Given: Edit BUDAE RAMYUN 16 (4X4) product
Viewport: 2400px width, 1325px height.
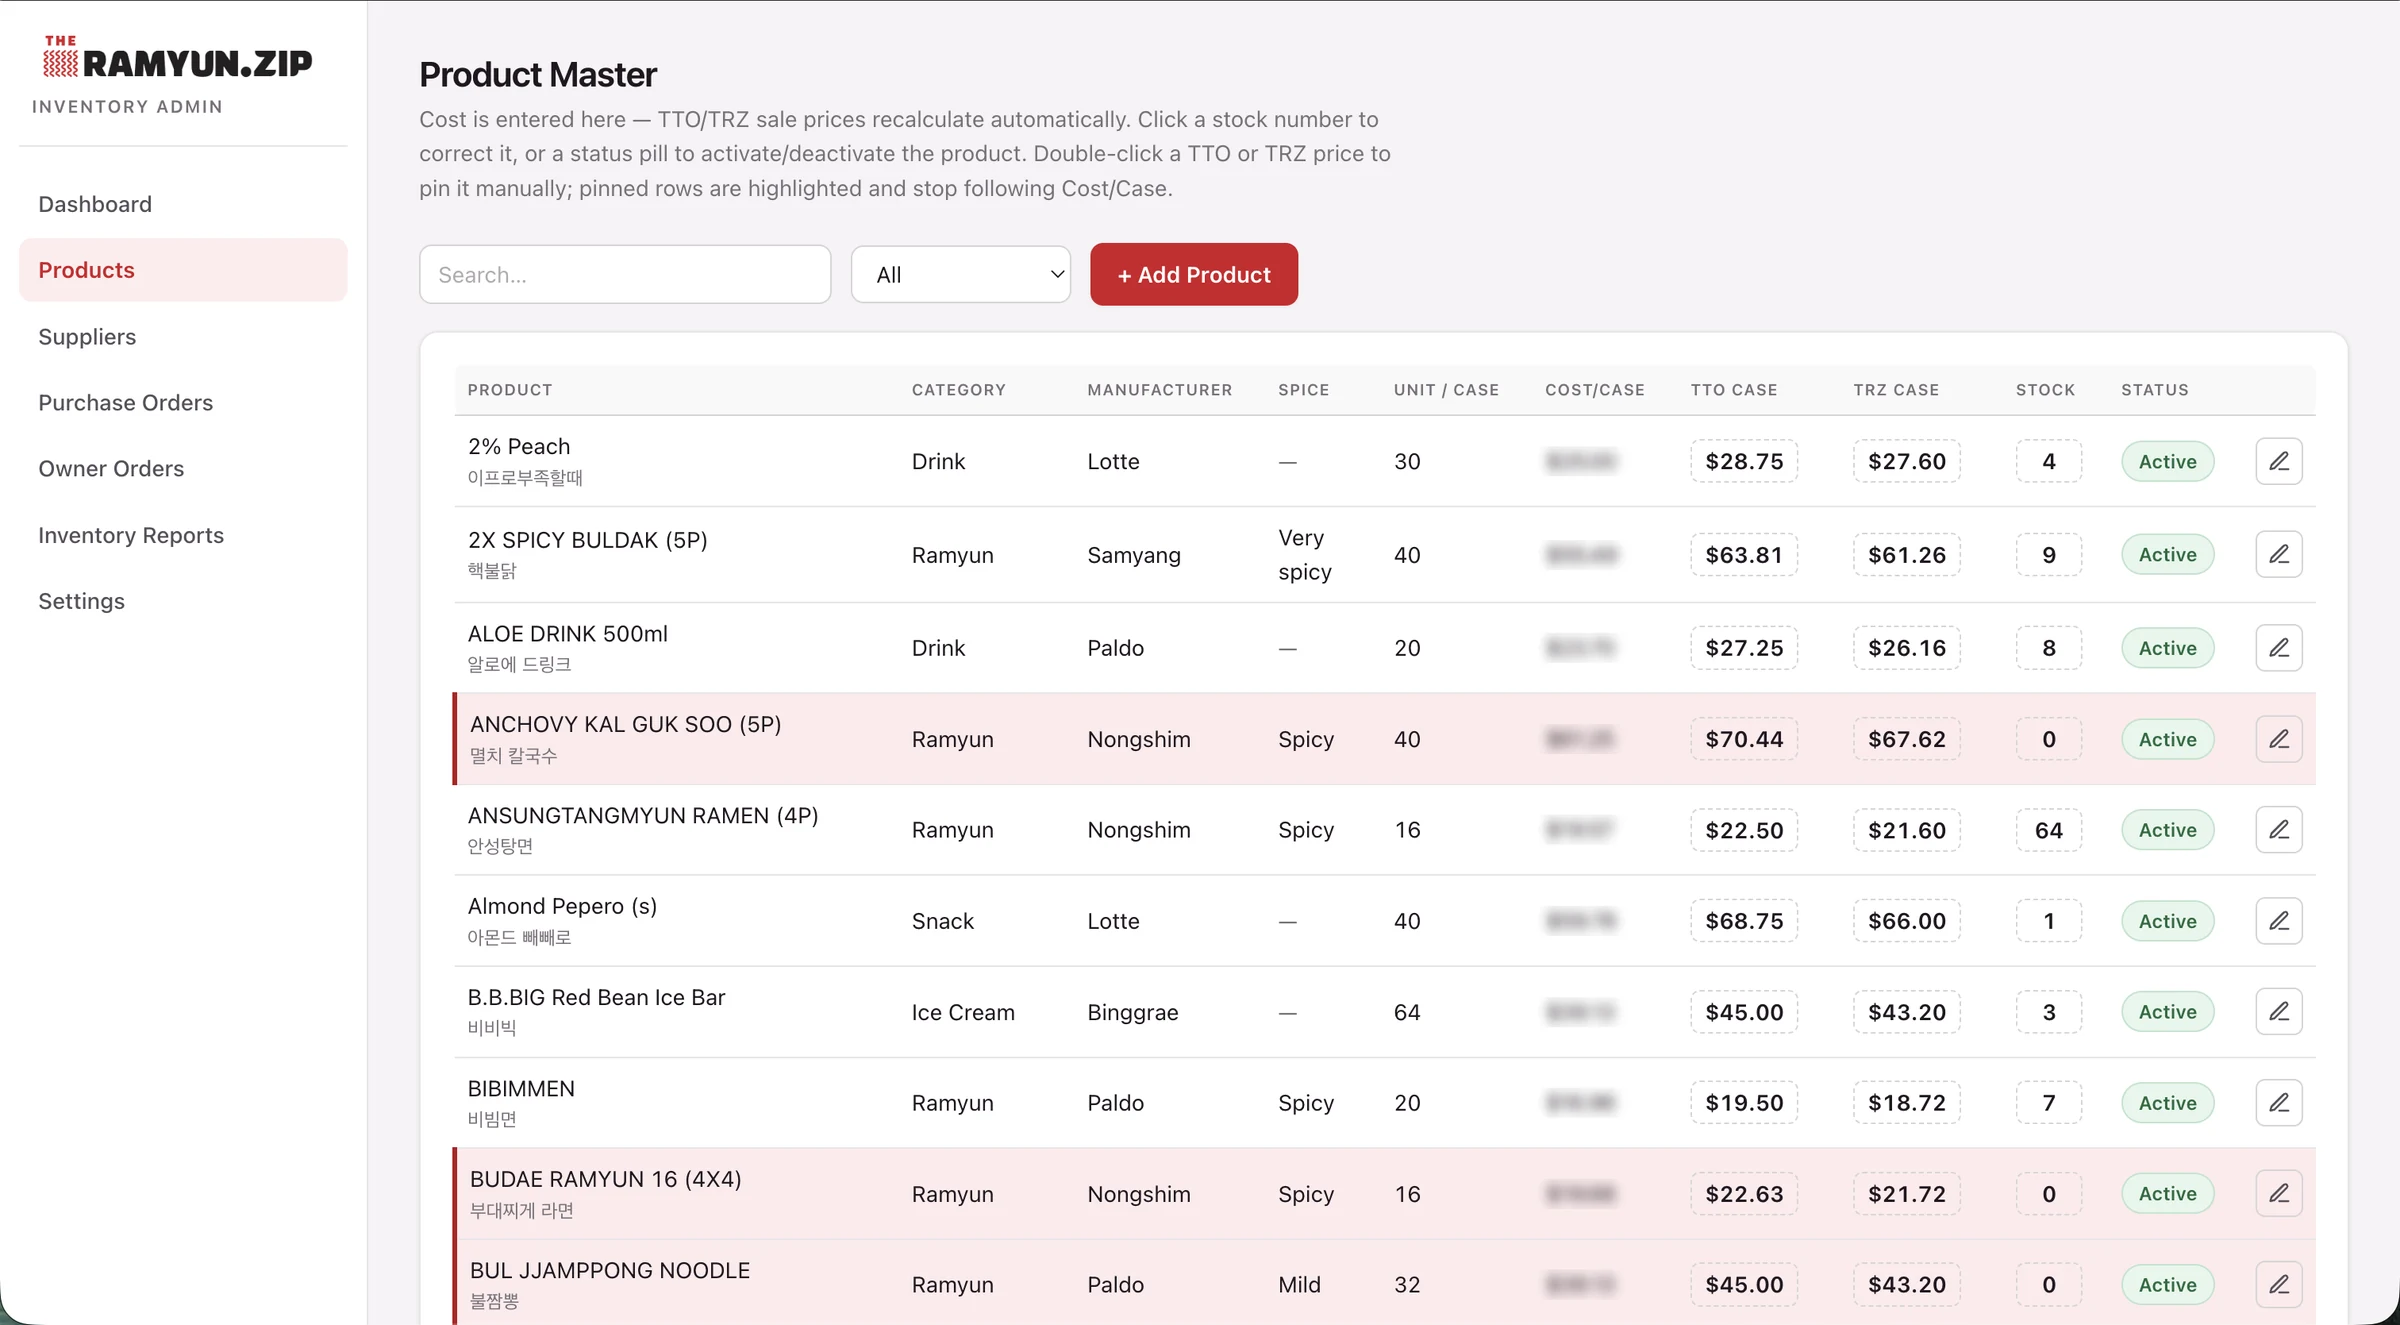Looking at the screenshot, I should pos(2279,1194).
